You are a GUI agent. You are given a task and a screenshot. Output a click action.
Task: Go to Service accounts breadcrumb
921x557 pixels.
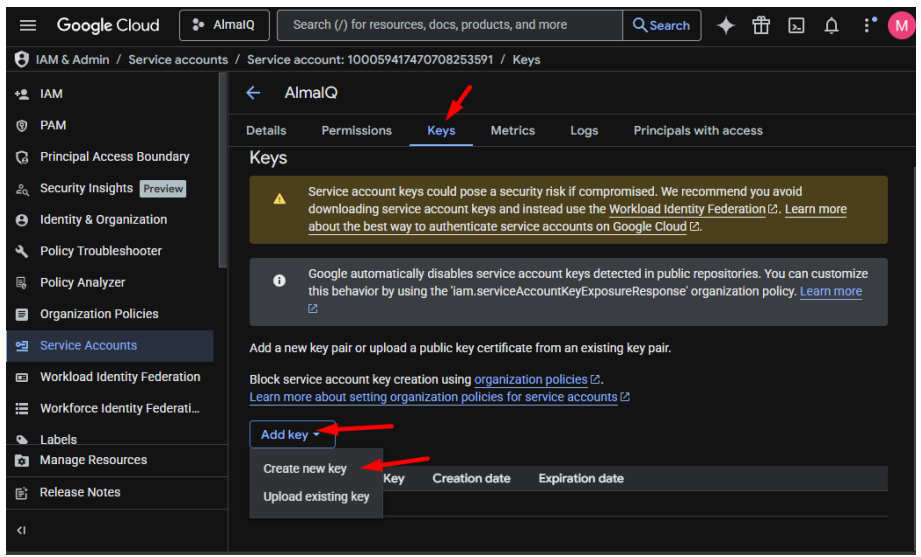tap(178, 59)
